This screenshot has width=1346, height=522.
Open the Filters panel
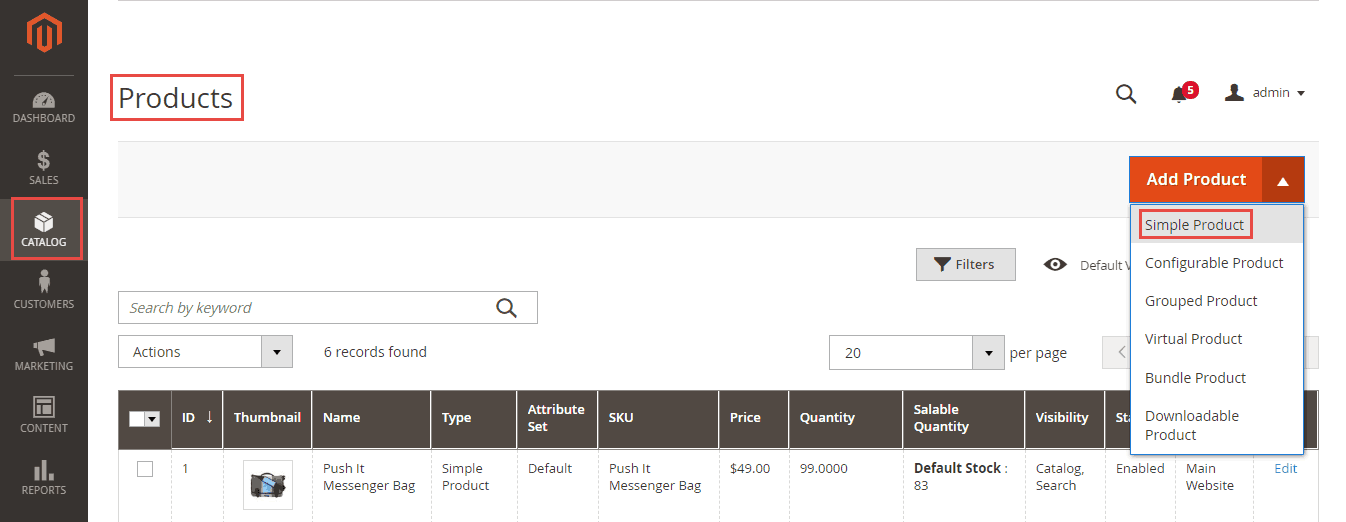click(x=966, y=264)
